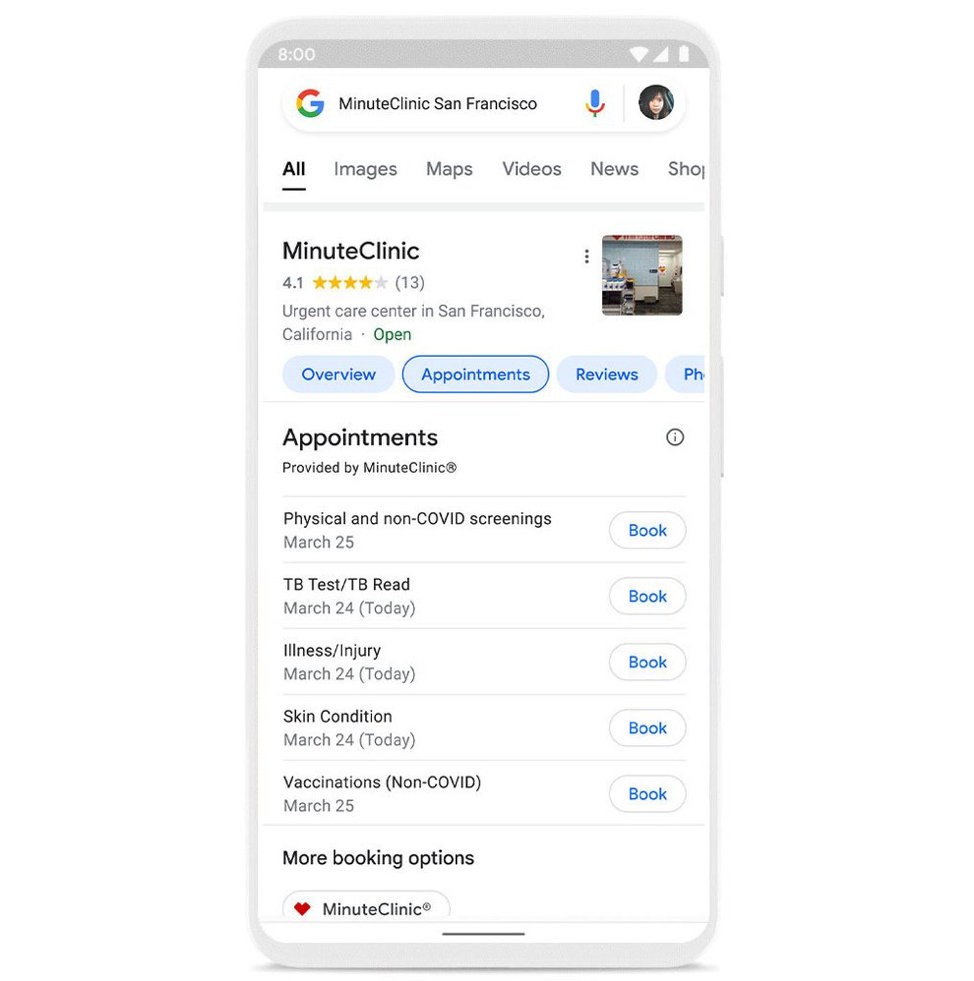This screenshot has width=974, height=981.
Task: Click the Google G logo
Action: pos(310,103)
